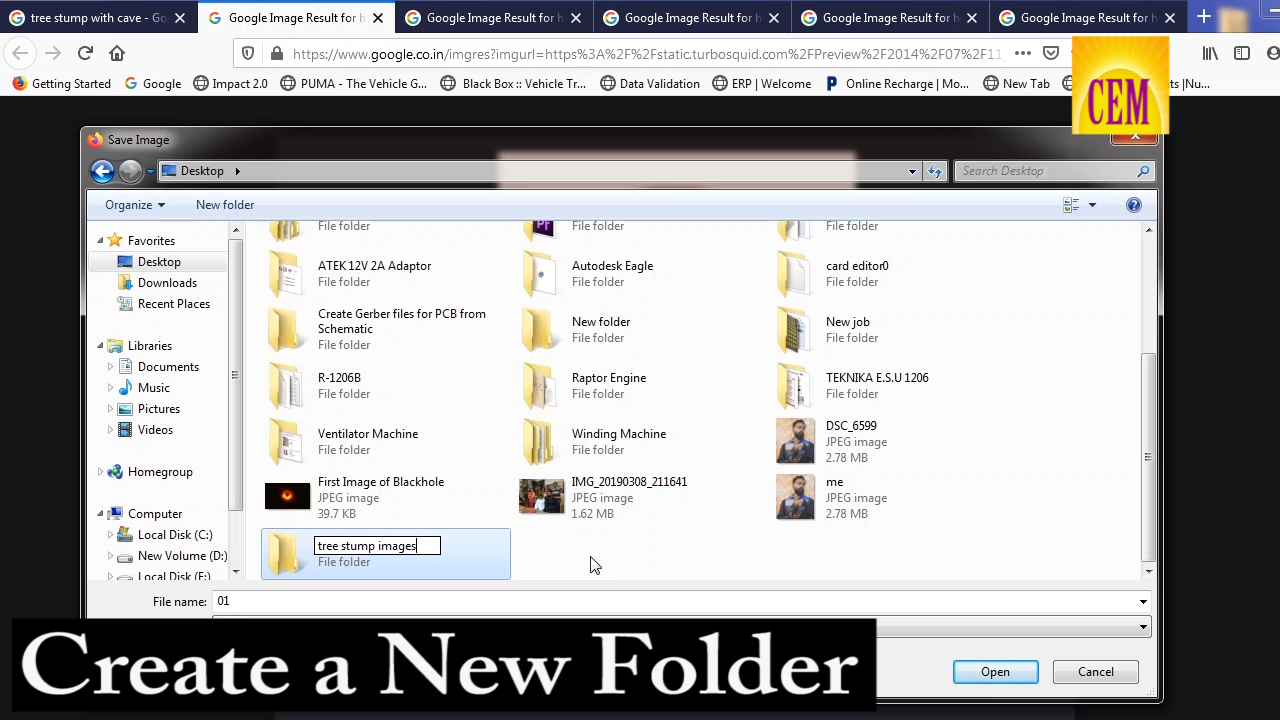Open the view options dropdown arrow
The width and height of the screenshot is (1280, 720).
(1092, 205)
